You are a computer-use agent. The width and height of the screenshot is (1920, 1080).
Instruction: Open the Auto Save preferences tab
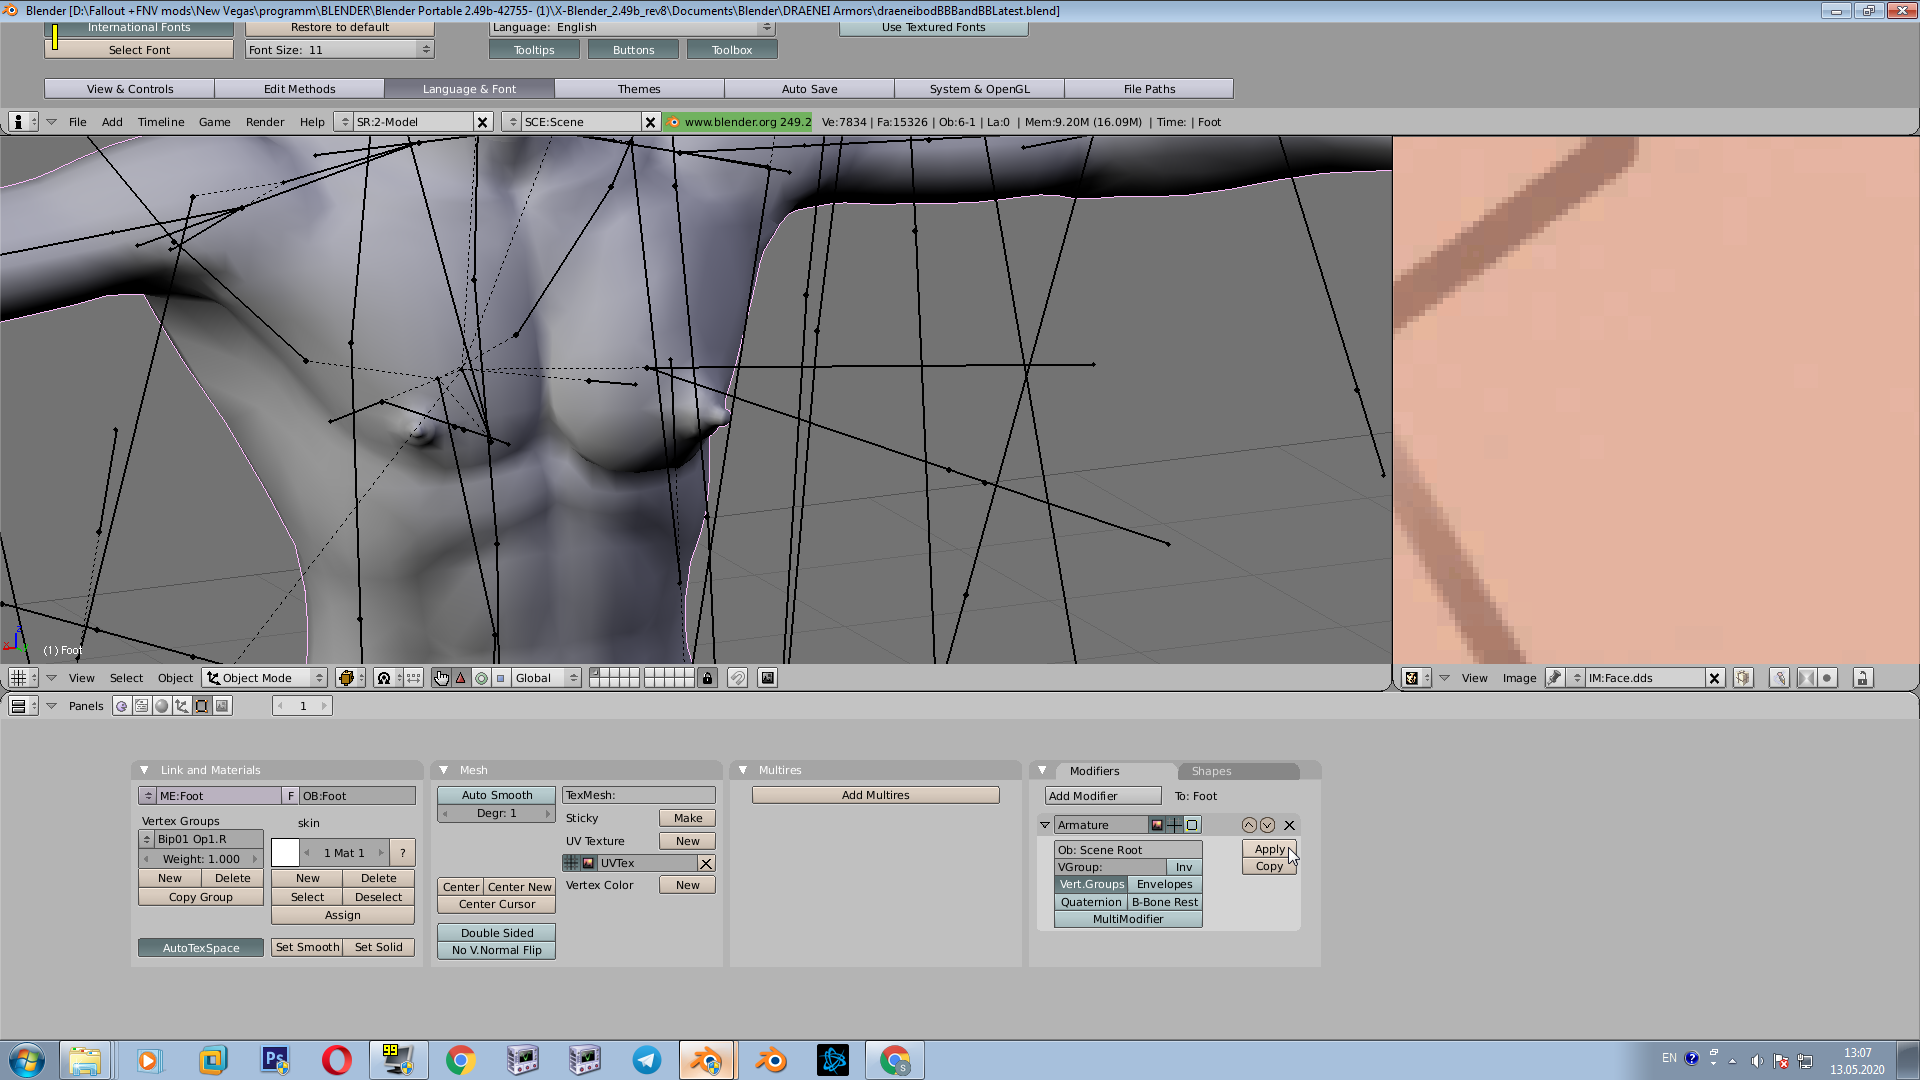pyautogui.click(x=809, y=89)
